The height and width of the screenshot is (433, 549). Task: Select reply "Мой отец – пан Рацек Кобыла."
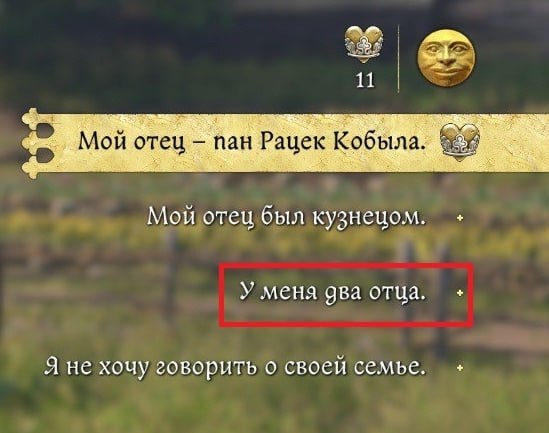pyautogui.click(x=253, y=142)
